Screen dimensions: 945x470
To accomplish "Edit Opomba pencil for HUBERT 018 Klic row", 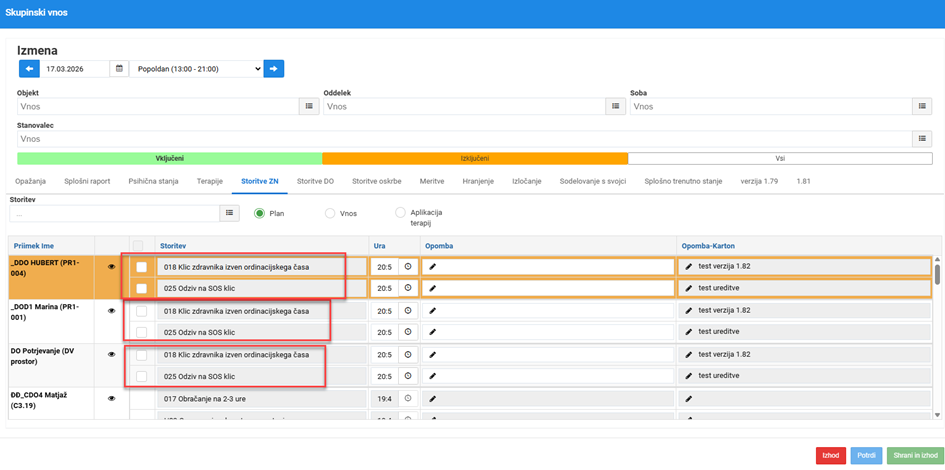I will point(432,266).
